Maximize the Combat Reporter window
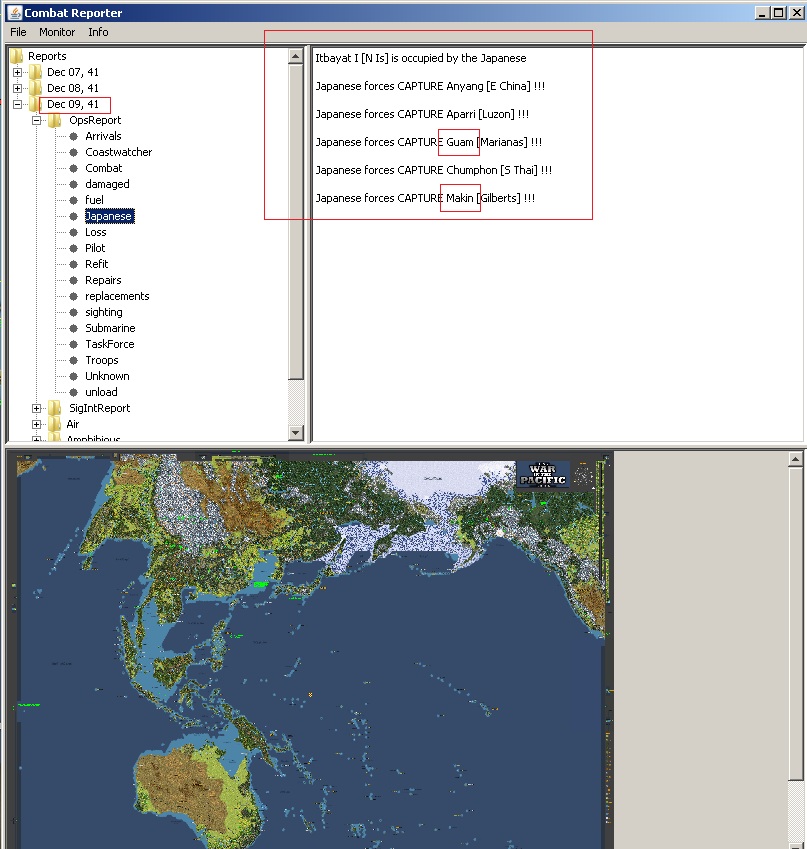The height and width of the screenshot is (849, 807). (779, 12)
